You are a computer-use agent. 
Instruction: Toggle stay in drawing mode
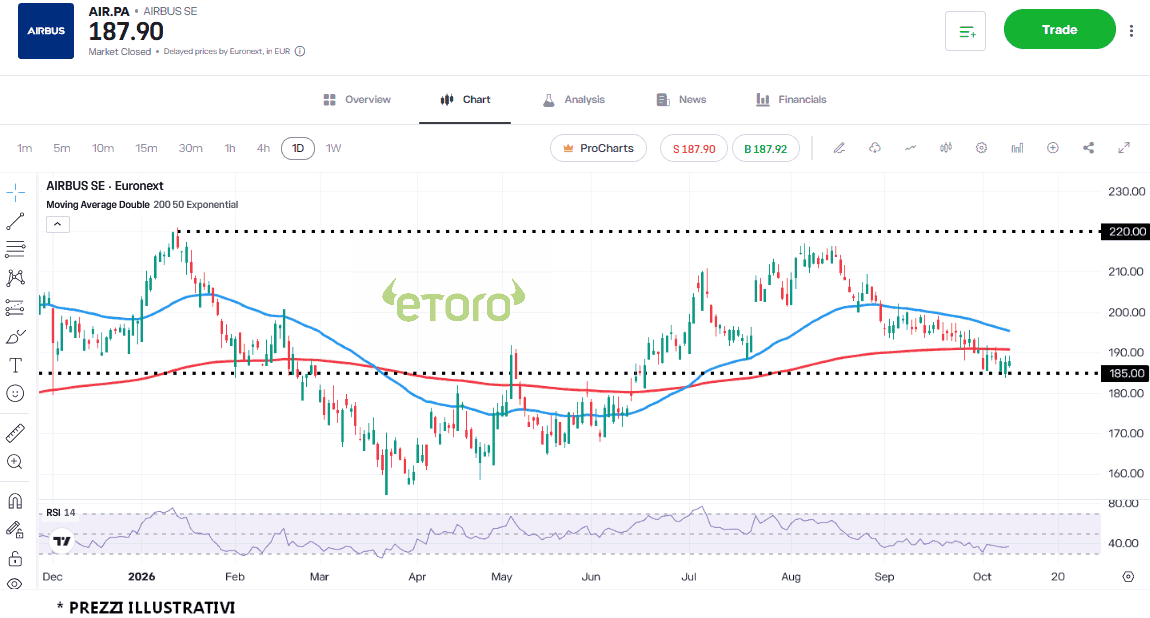(x=15, y=530)
